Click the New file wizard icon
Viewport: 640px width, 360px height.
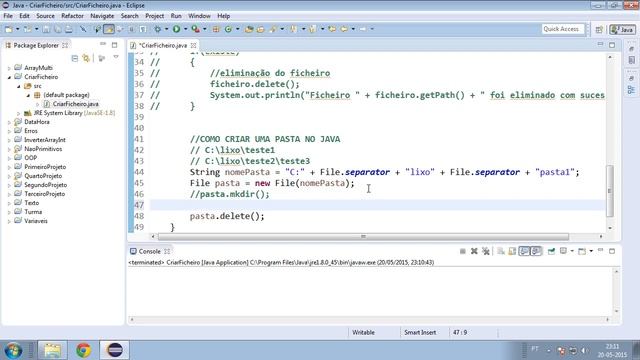(x=9, y=29)
